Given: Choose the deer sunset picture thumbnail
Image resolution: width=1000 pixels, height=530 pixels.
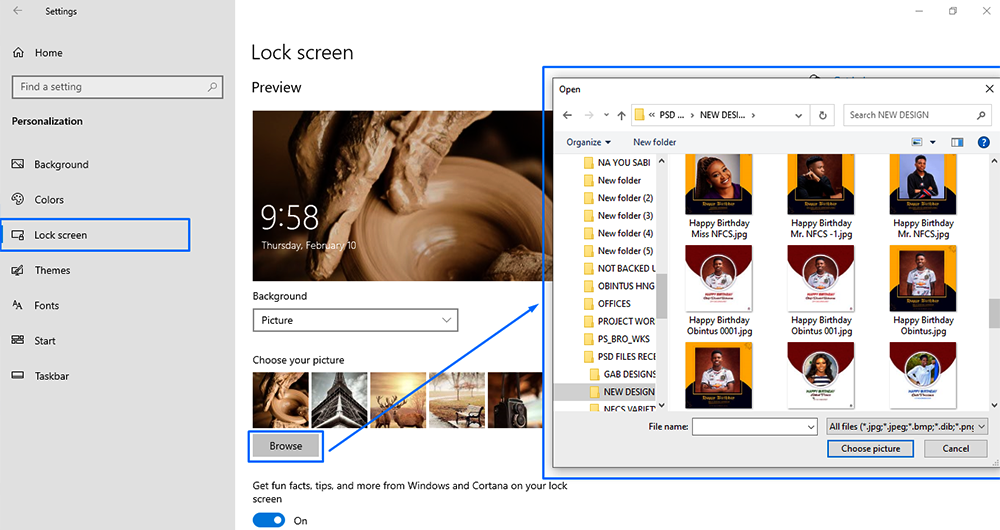Looking at the screenshot, I should 398,400.
